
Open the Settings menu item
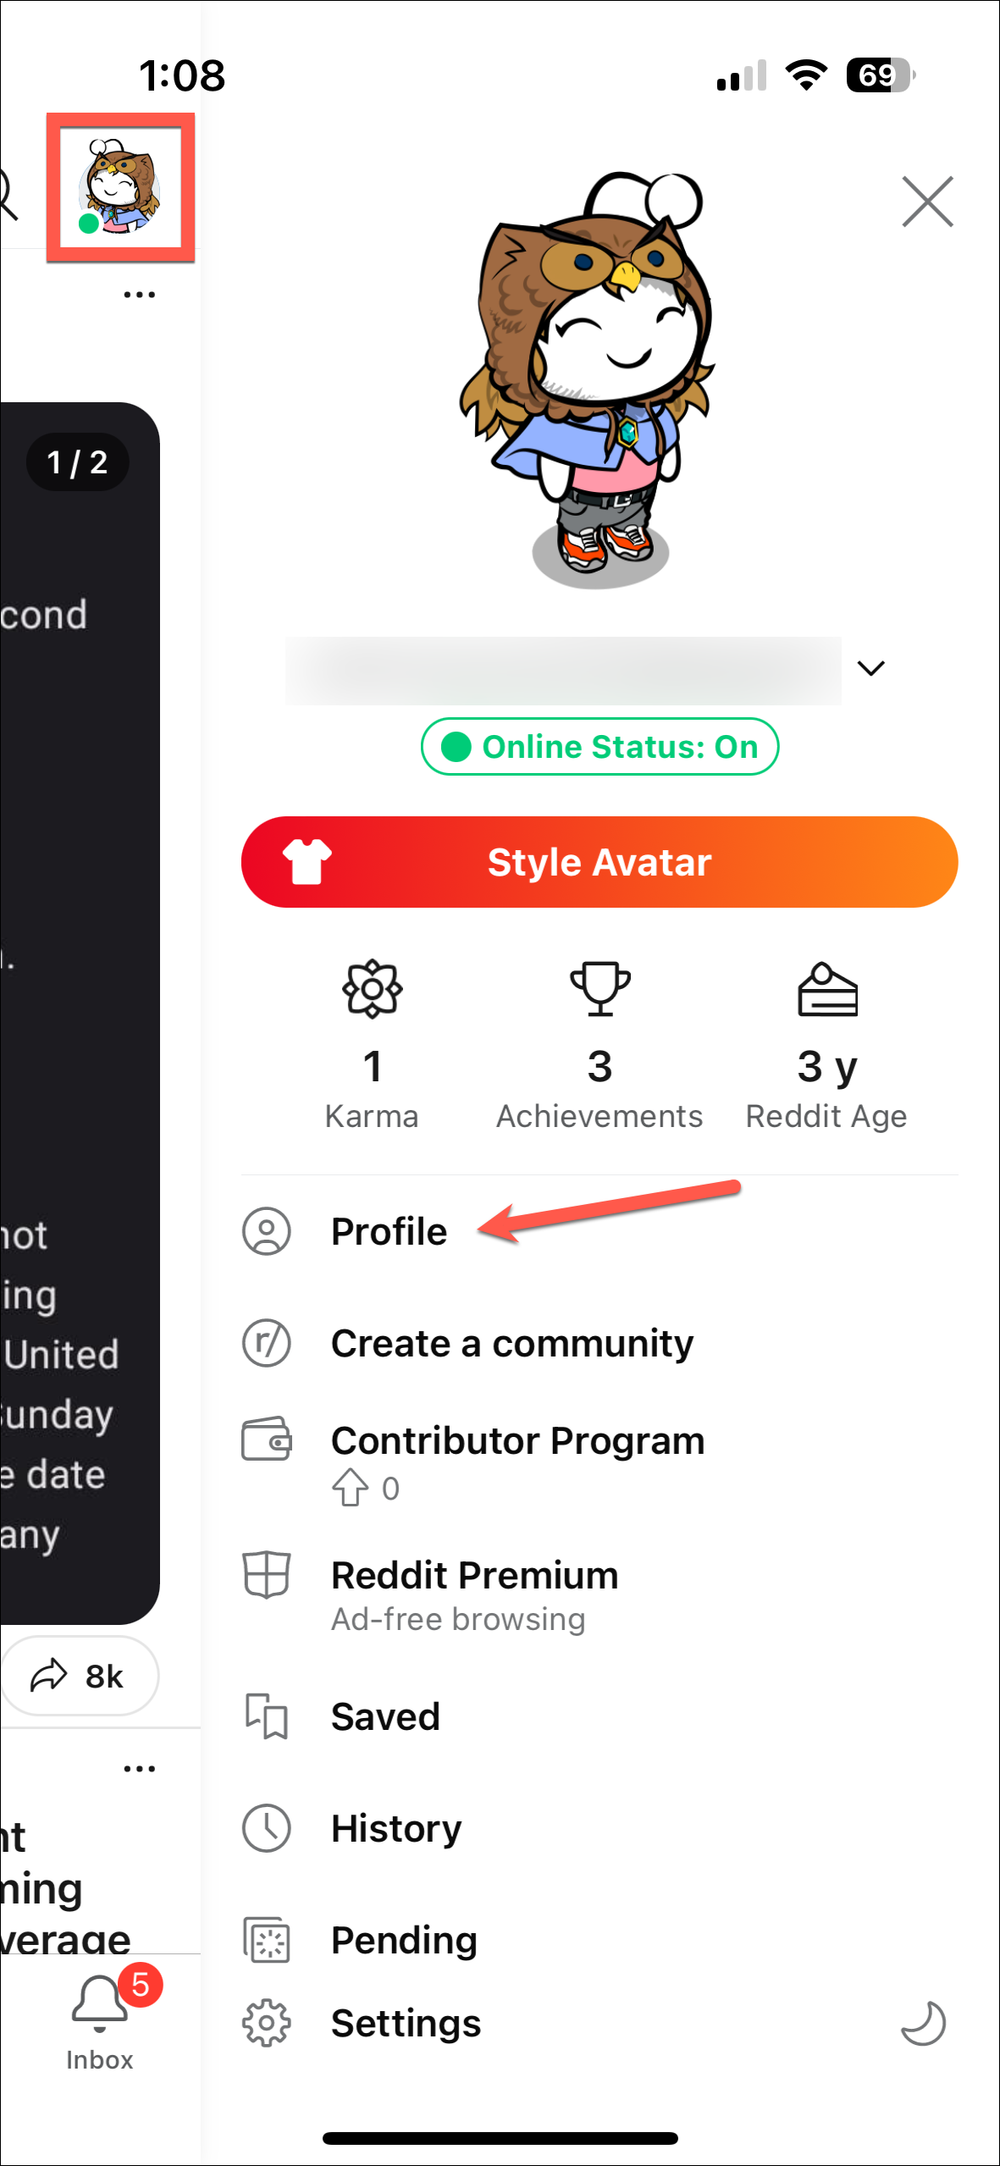coord(404,2022)
